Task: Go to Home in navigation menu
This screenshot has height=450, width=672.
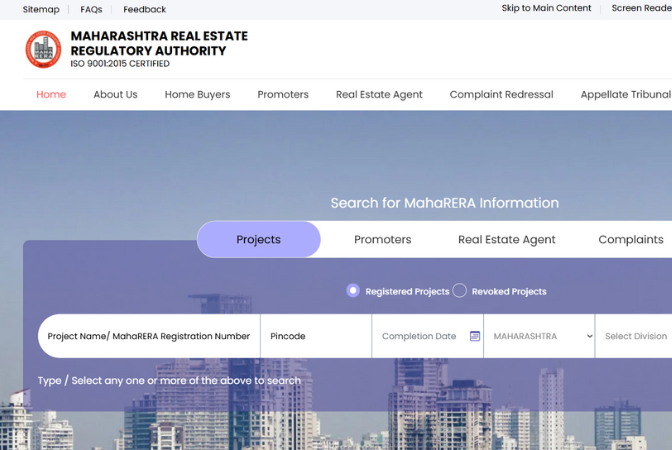Action: pyautogui.click(x=51, y=95)
